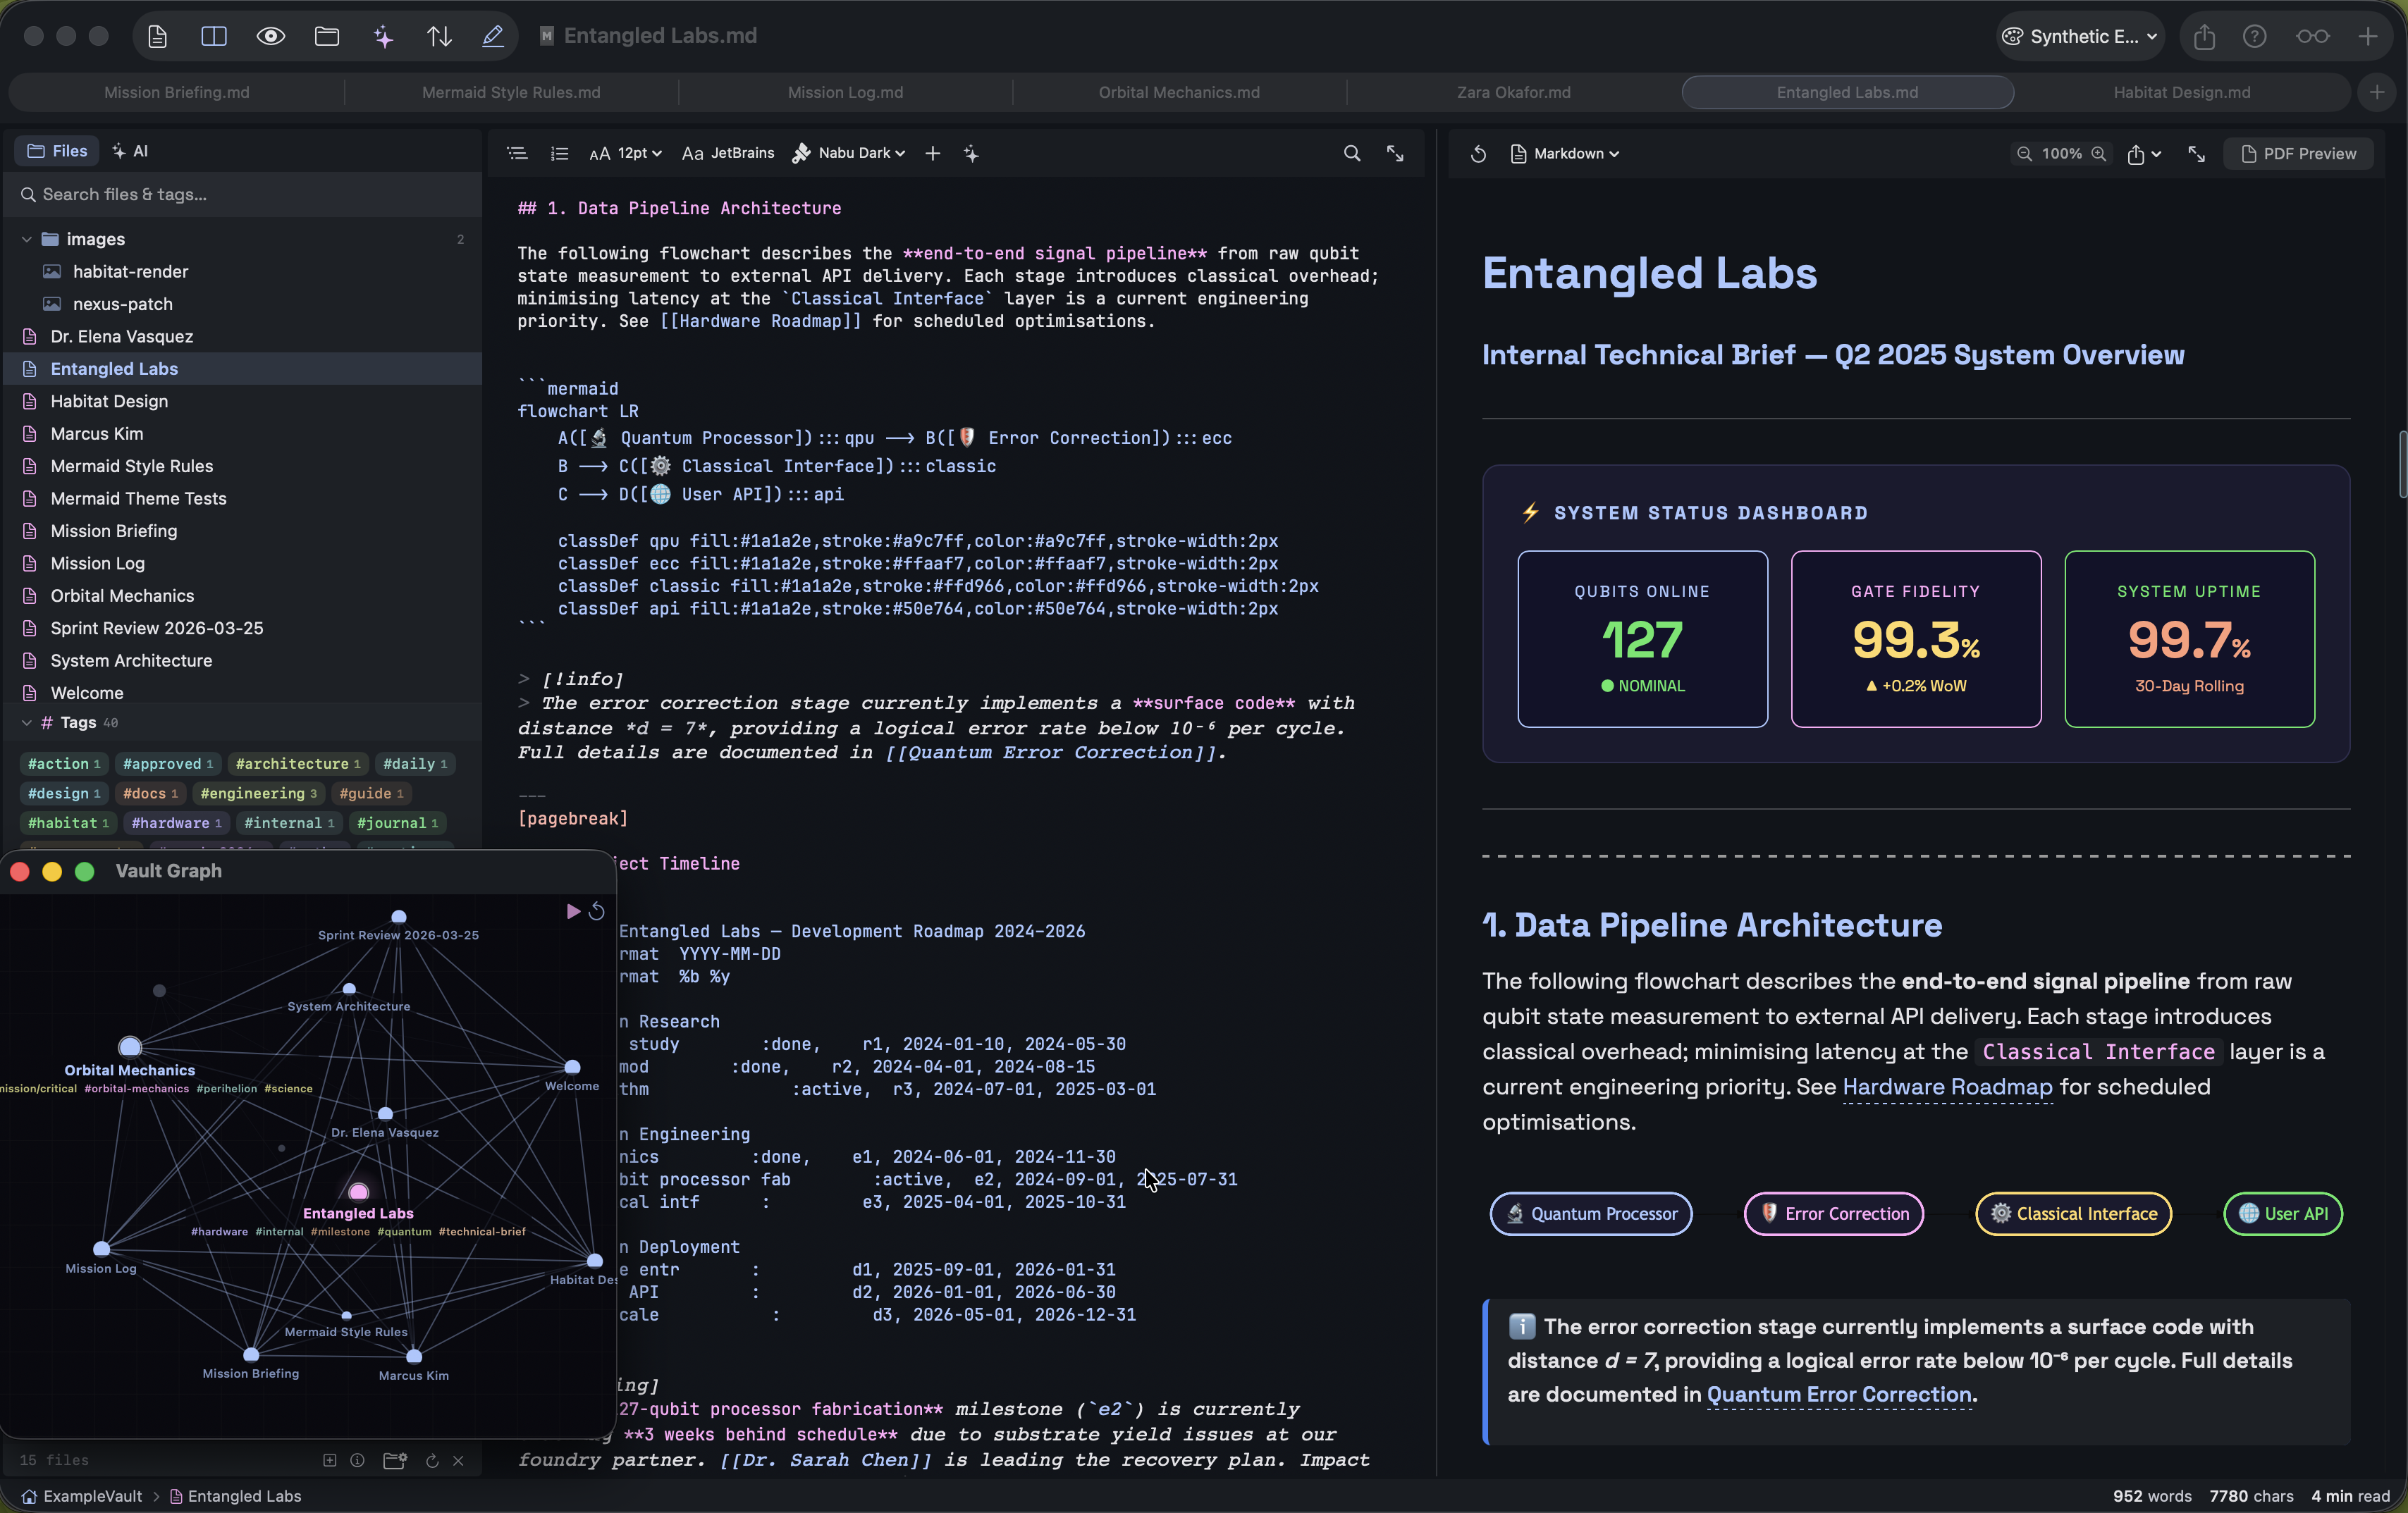
Task: Open the Markdown preview mode dropdown
Action: pos(1564,153)
